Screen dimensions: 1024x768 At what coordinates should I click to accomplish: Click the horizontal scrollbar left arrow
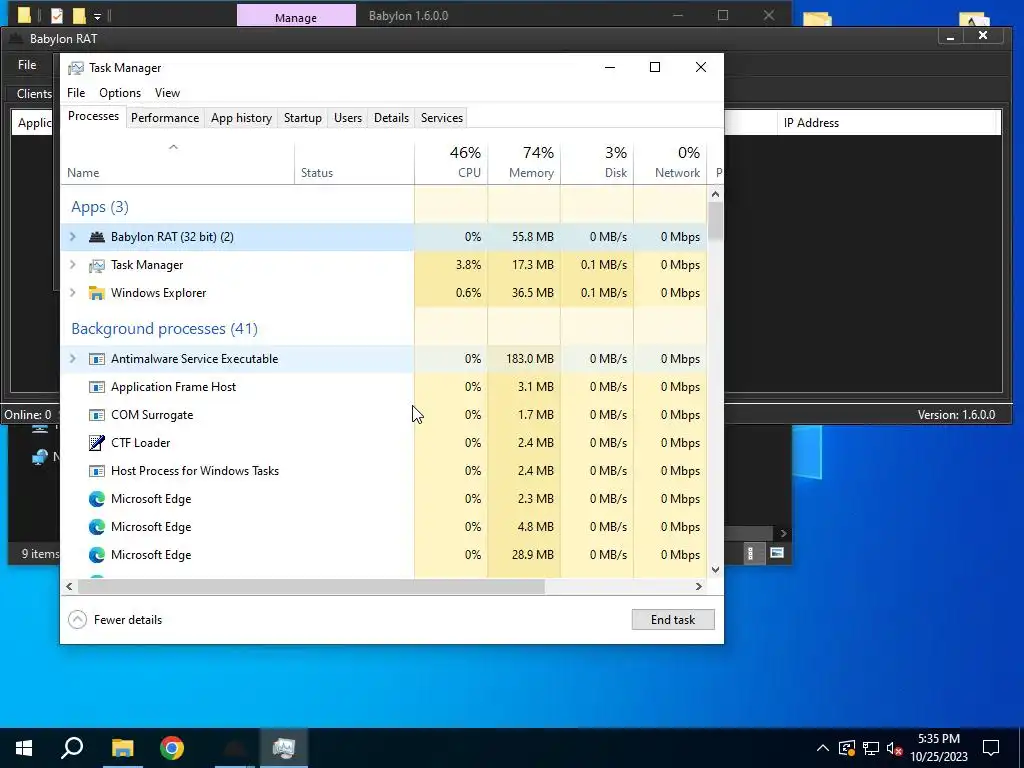click(x=69, y=586)
